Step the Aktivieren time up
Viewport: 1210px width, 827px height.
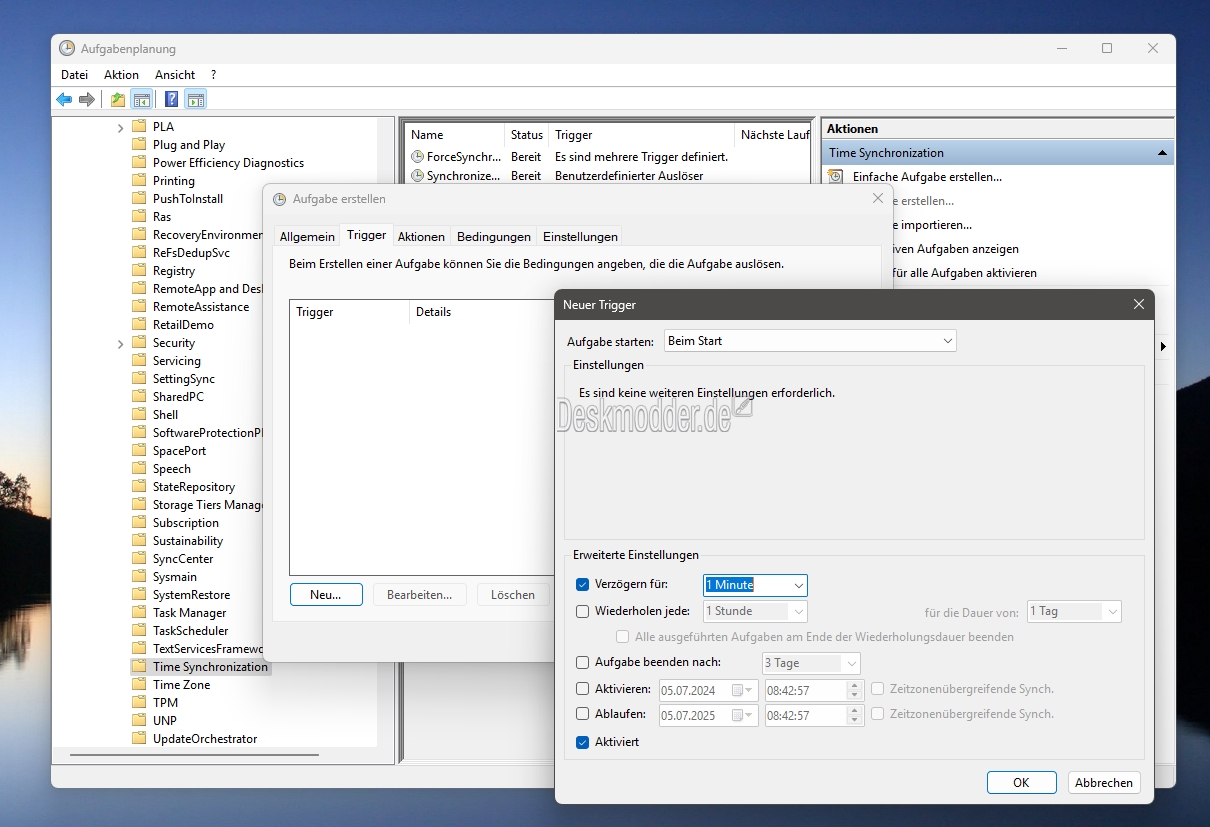[x=854, y=685]
